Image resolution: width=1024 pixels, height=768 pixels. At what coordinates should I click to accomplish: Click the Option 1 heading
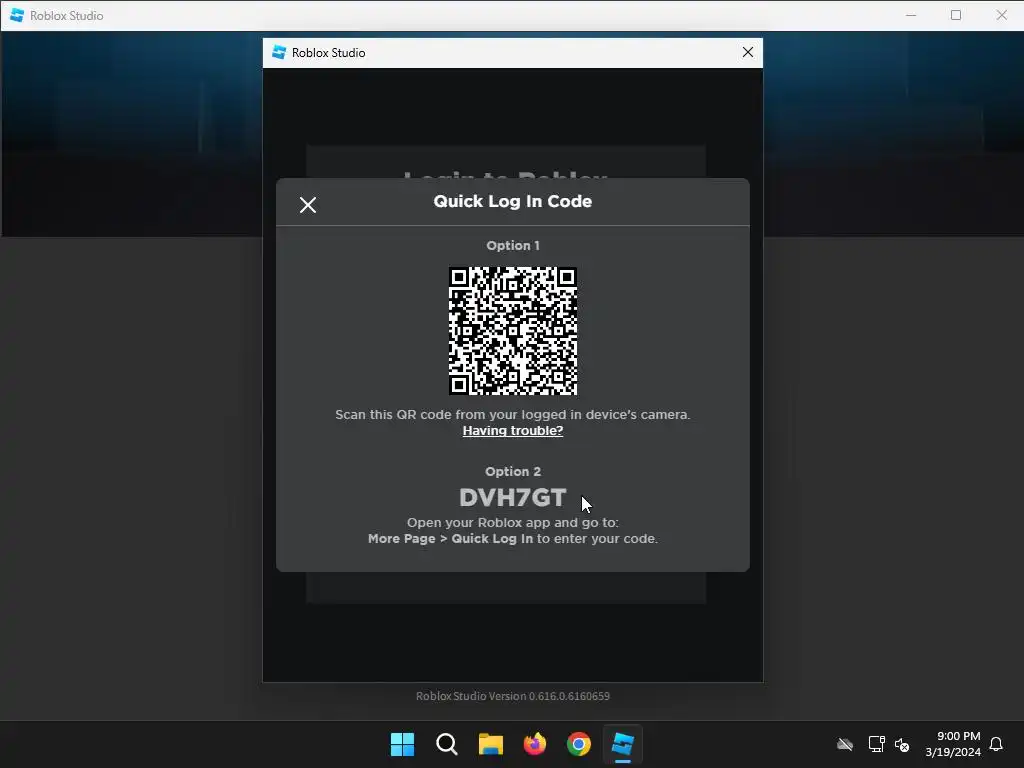(513, 246)
